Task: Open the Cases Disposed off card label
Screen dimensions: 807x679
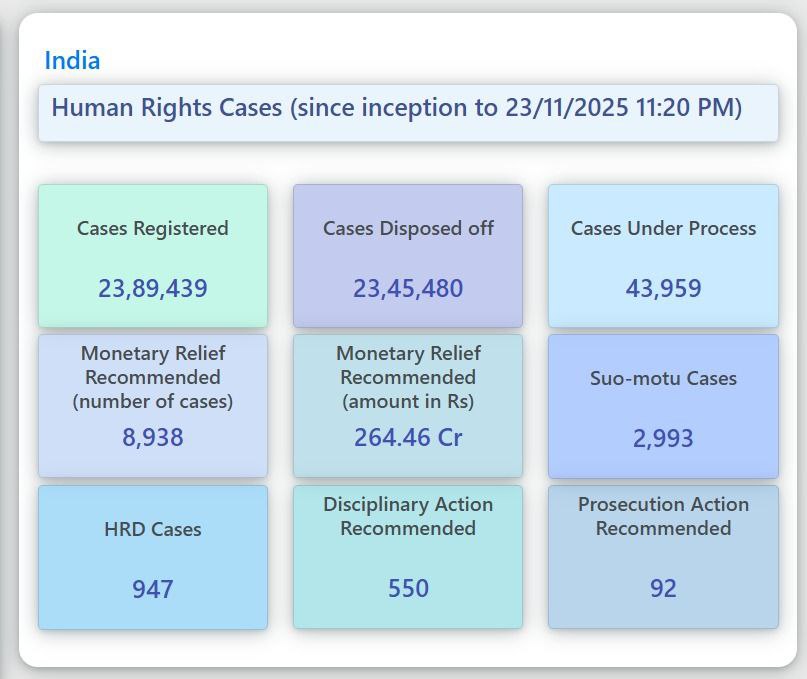Action: click(x=408, y=228)
